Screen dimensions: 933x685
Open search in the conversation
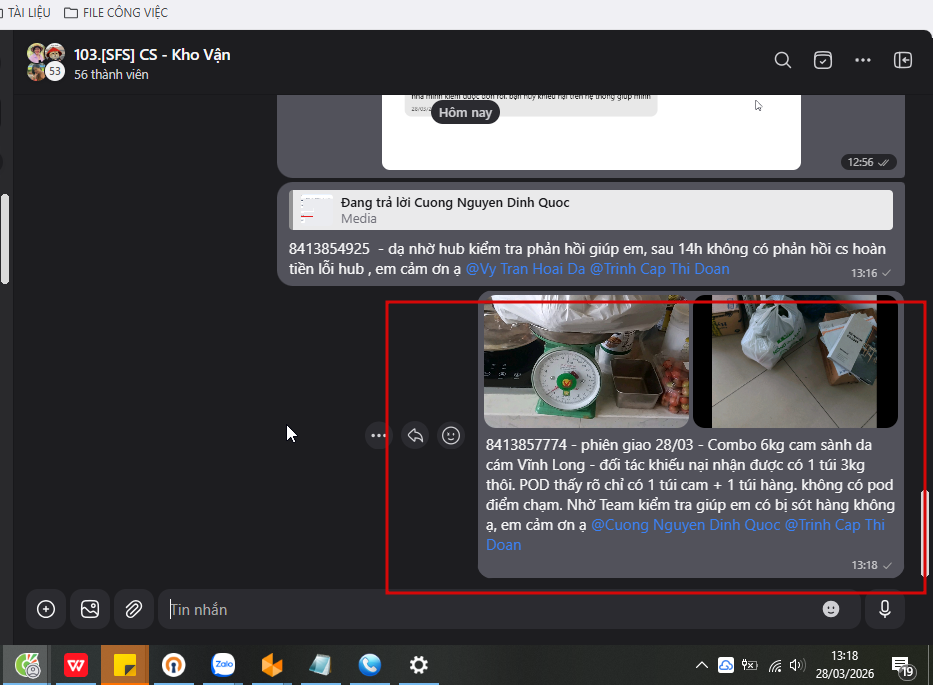tap(782, 60)
